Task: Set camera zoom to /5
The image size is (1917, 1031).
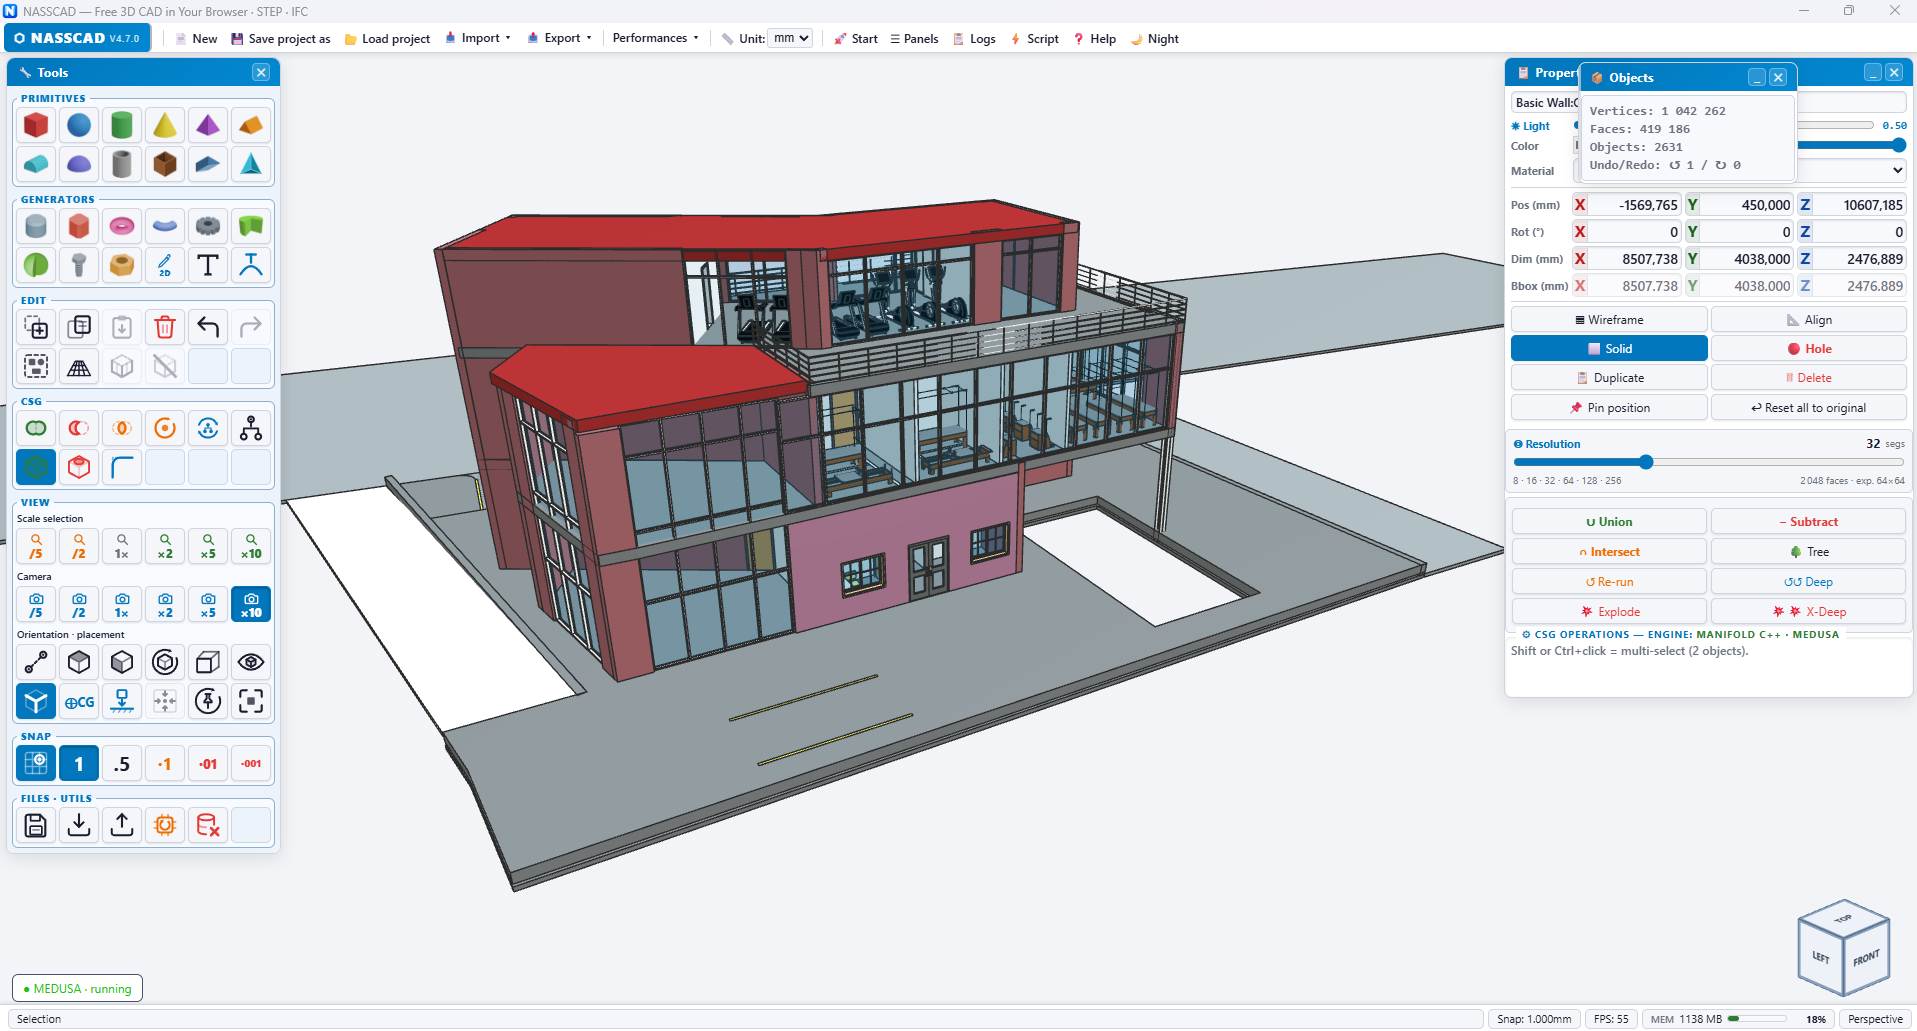Action: click(x=36, y=604)
